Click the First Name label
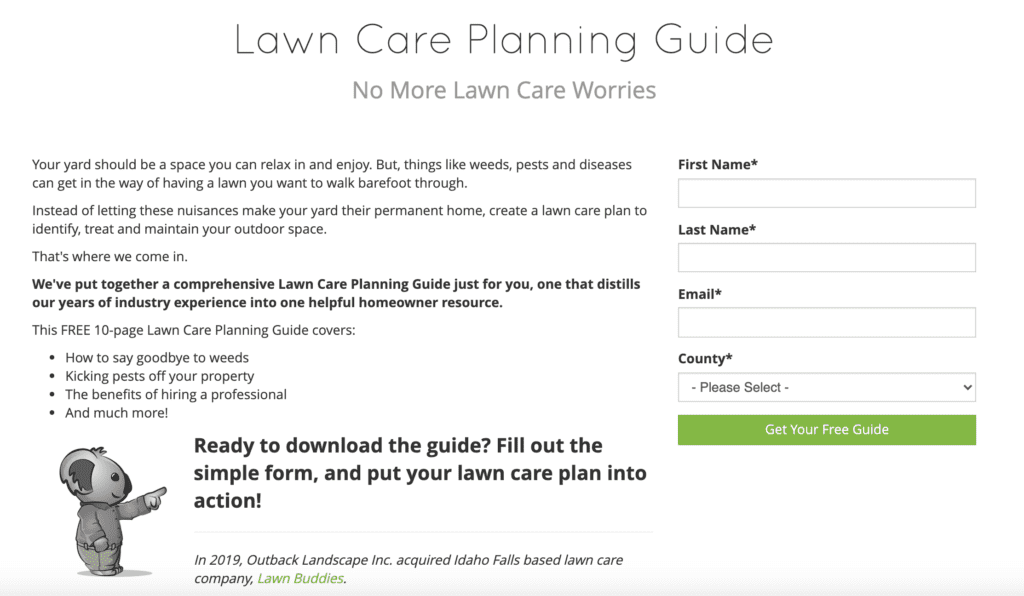1024x596 pixels. pyautogui.click(x=717, y=165)
